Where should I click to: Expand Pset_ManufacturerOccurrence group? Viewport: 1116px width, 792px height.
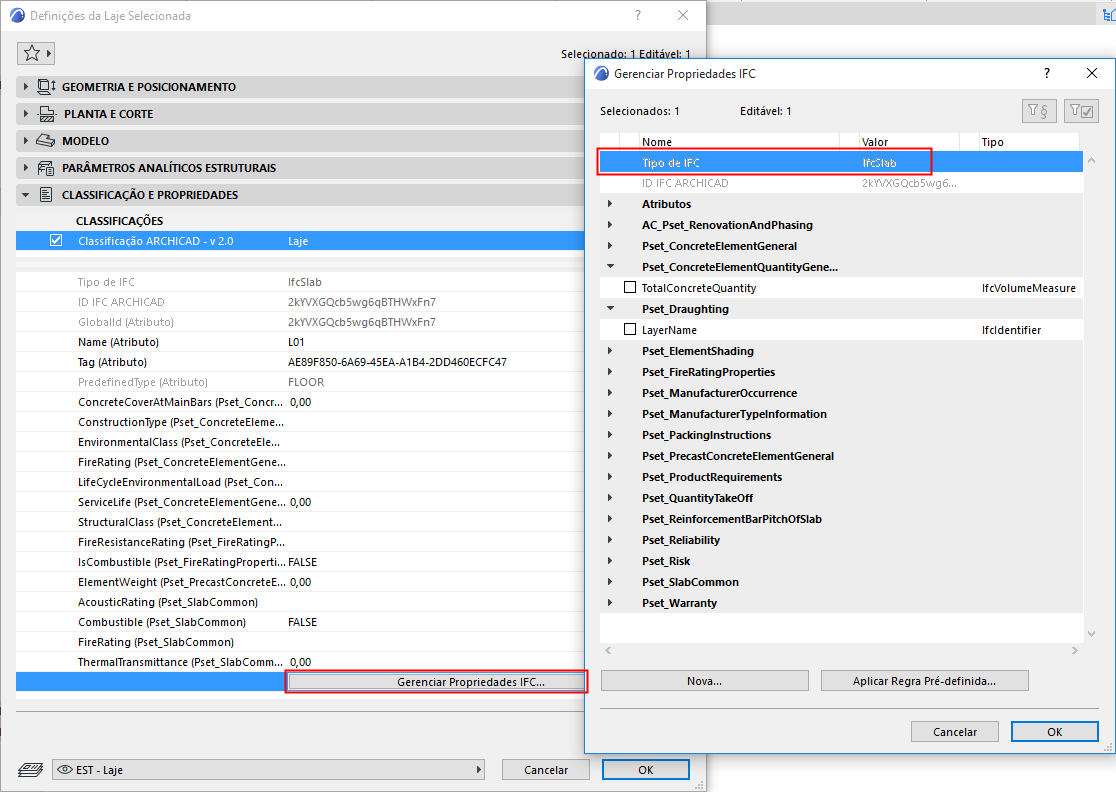[610, 393]
